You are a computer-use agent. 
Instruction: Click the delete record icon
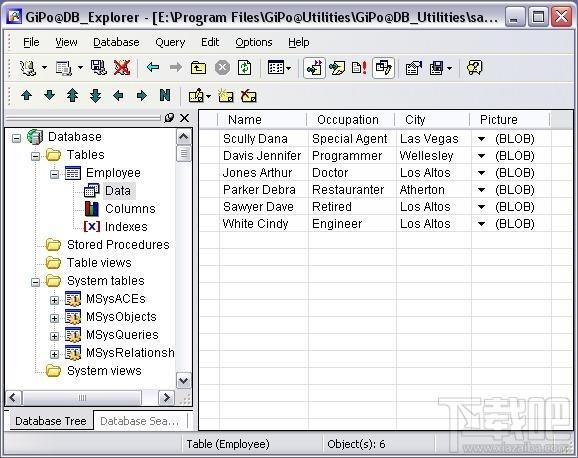[249, 96]
